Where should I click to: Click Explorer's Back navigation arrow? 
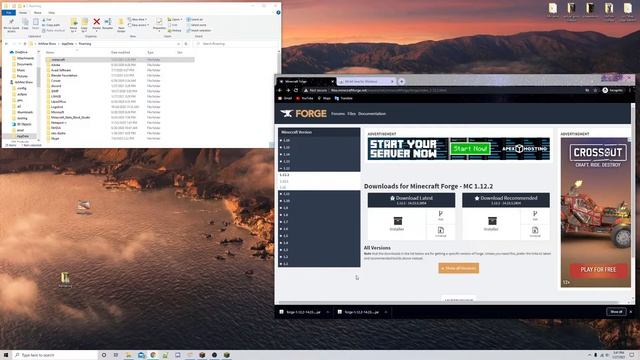click(6, 44)
